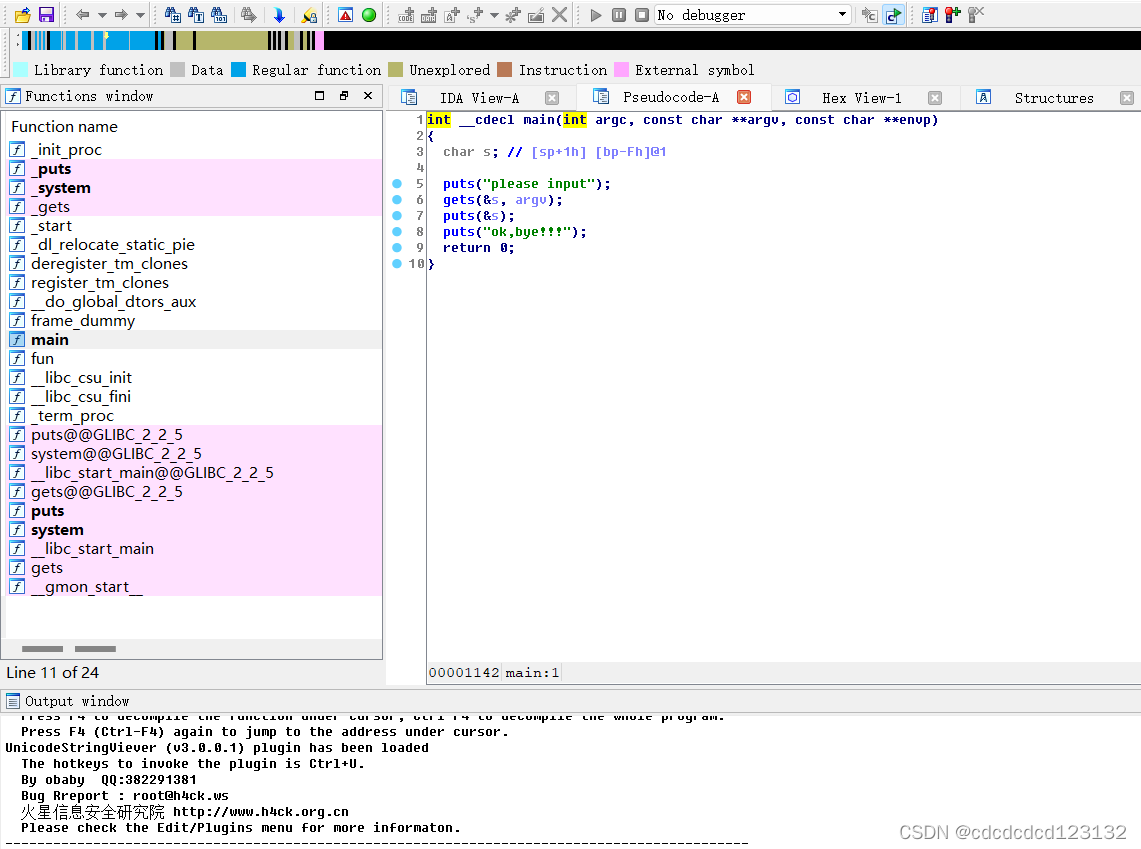Pause the process with the pause button
Viewport: 1141px width, 849px height.
coord(619,15)
